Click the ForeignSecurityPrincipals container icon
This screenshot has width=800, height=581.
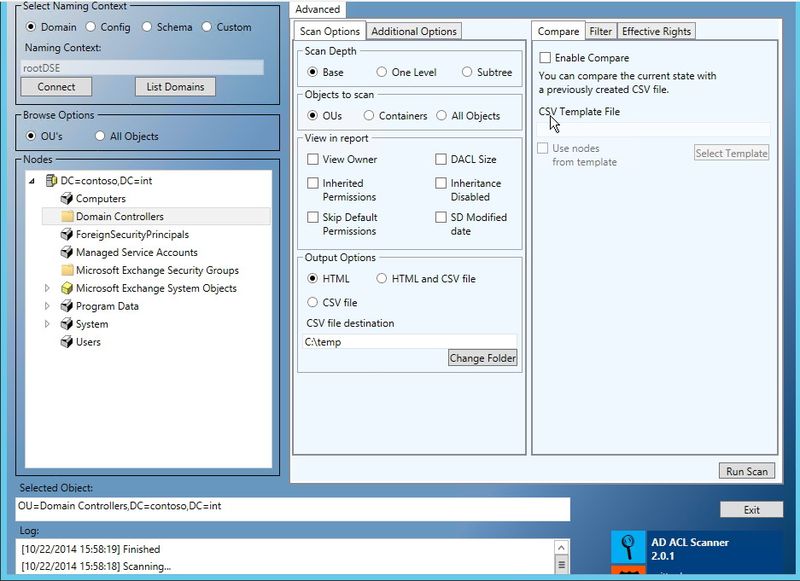coord(67,235)
